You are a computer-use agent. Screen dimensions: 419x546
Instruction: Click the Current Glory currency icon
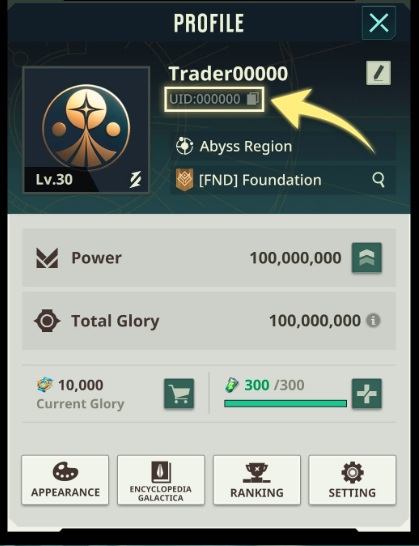(x=45, y=385)
